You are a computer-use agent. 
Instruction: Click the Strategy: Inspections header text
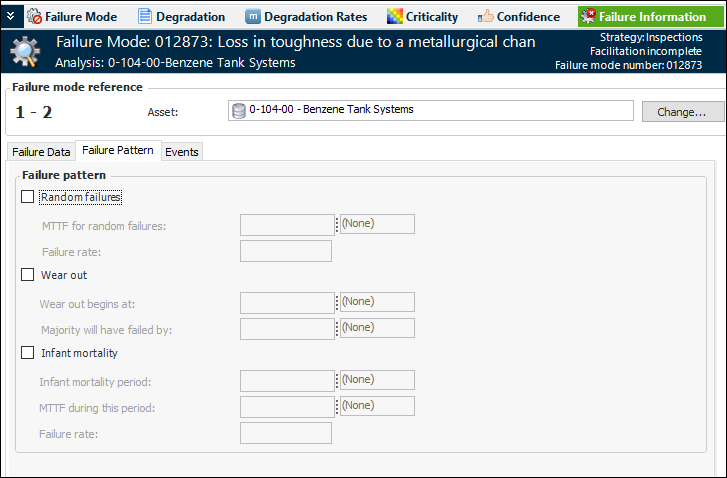651,37
